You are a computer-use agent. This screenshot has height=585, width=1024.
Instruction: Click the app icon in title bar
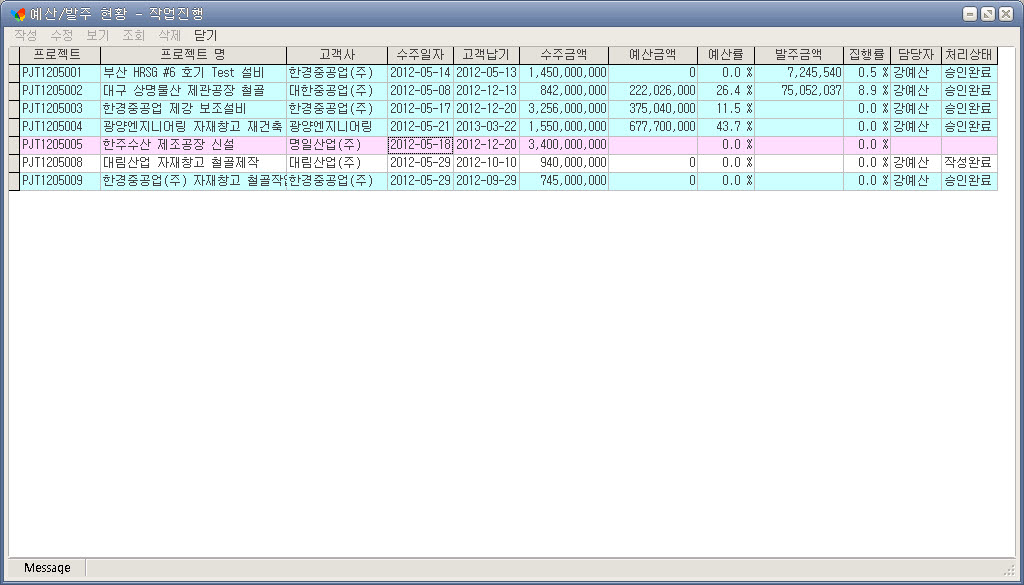tap(18, 14)
